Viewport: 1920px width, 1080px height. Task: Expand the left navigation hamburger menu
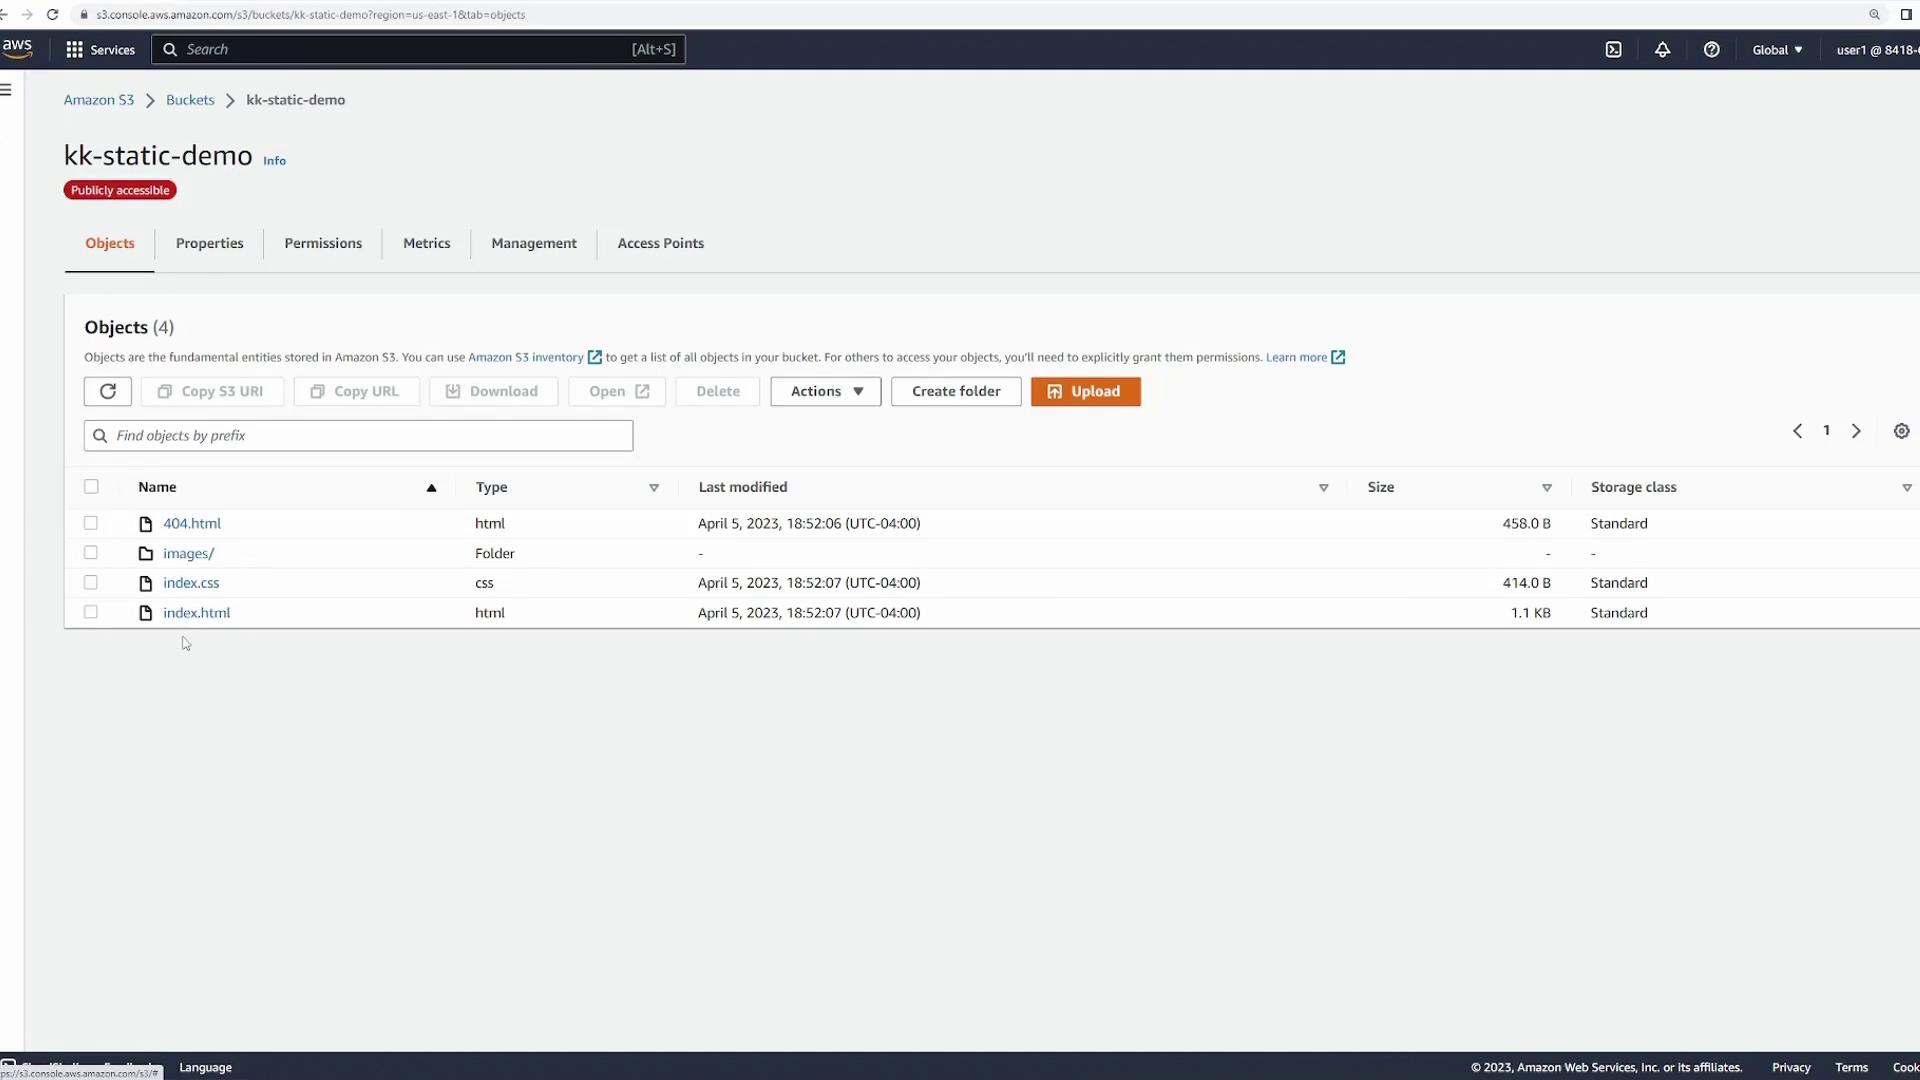(6, 90)
